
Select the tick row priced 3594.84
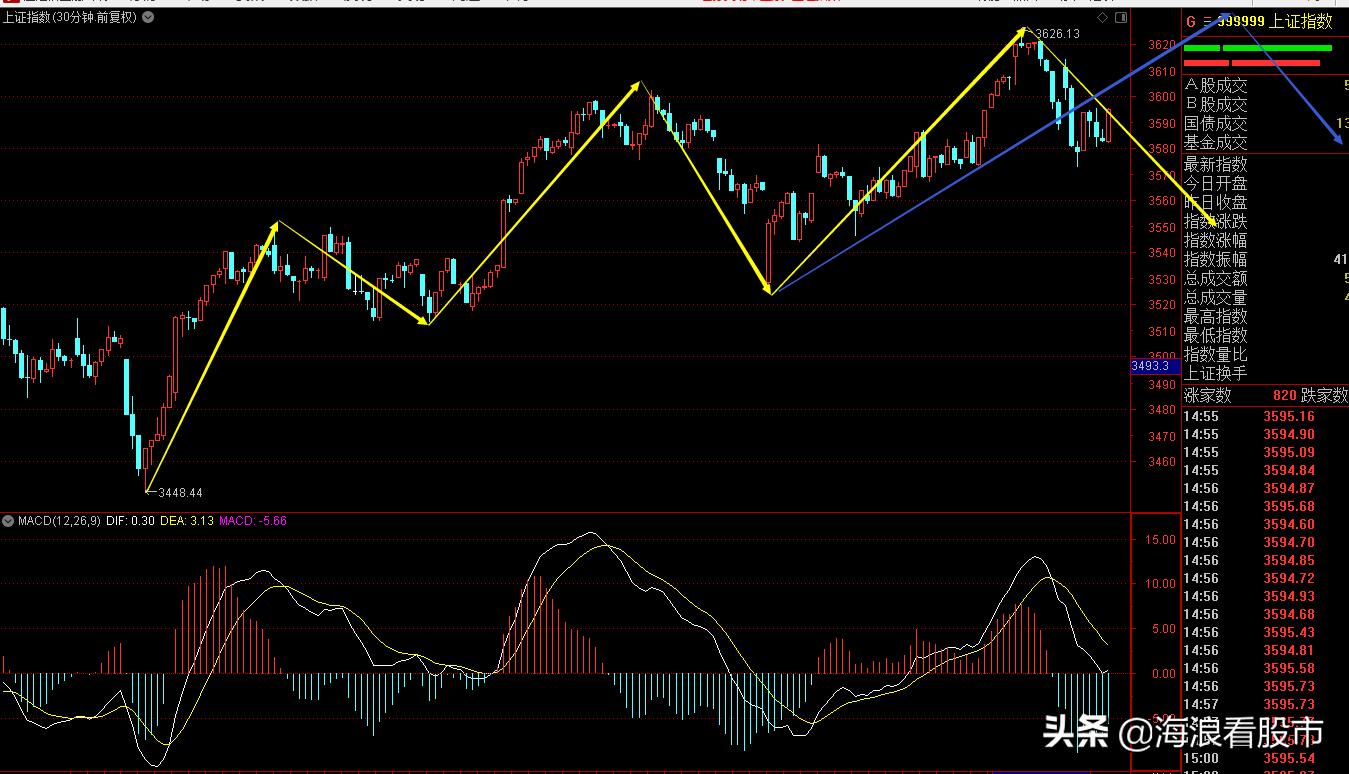point(1266,470)
